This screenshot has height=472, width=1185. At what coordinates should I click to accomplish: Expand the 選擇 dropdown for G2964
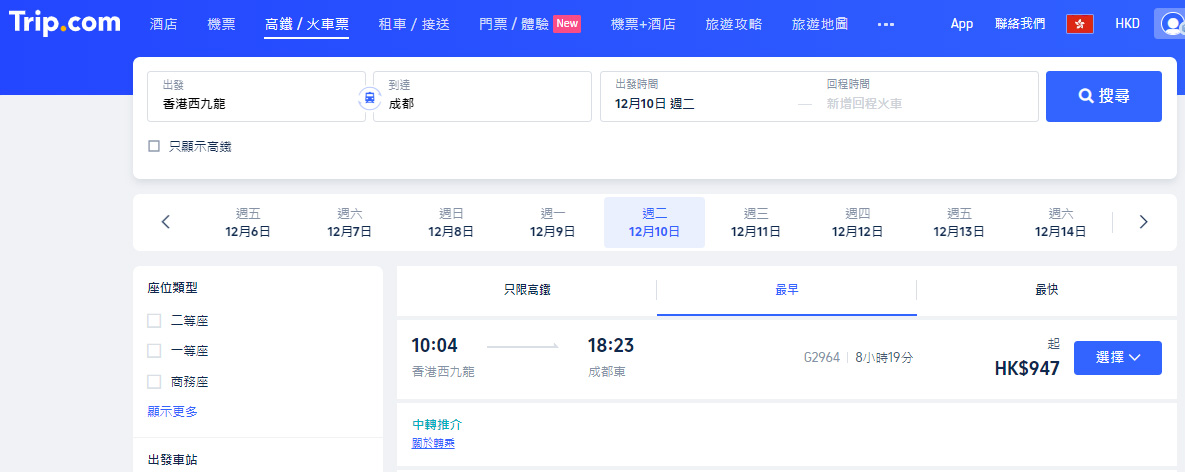(x=1117, y=358)
